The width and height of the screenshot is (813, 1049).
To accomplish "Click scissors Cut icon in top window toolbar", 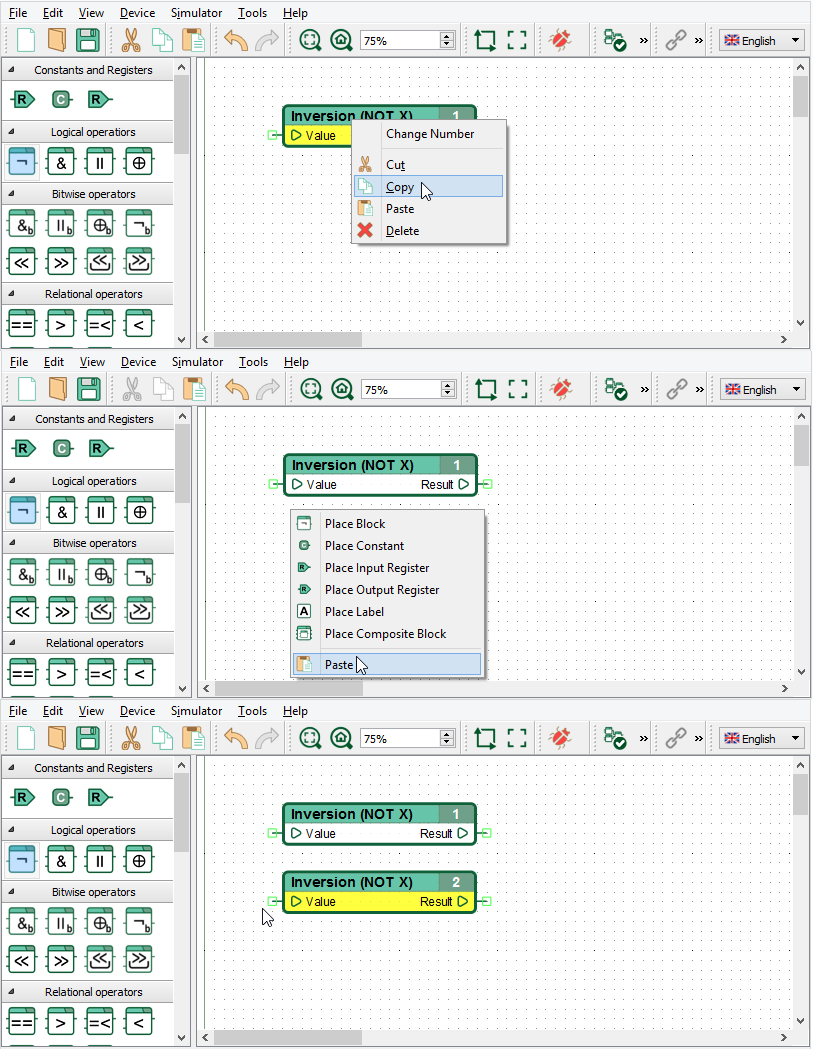I will pos(130,40).
